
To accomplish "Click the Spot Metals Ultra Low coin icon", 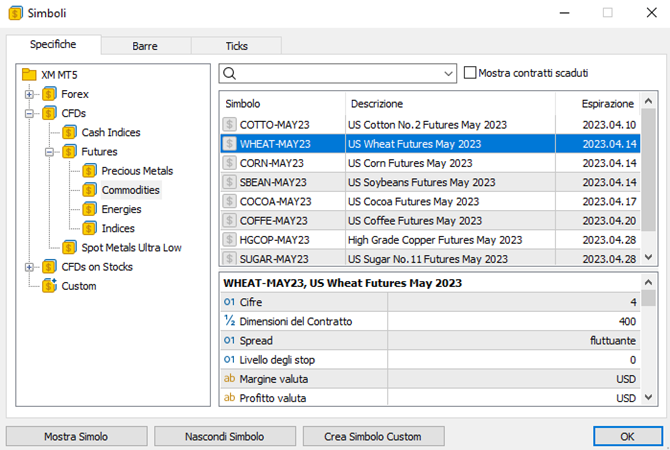I will pyautogui.click(x=69, y=247).
